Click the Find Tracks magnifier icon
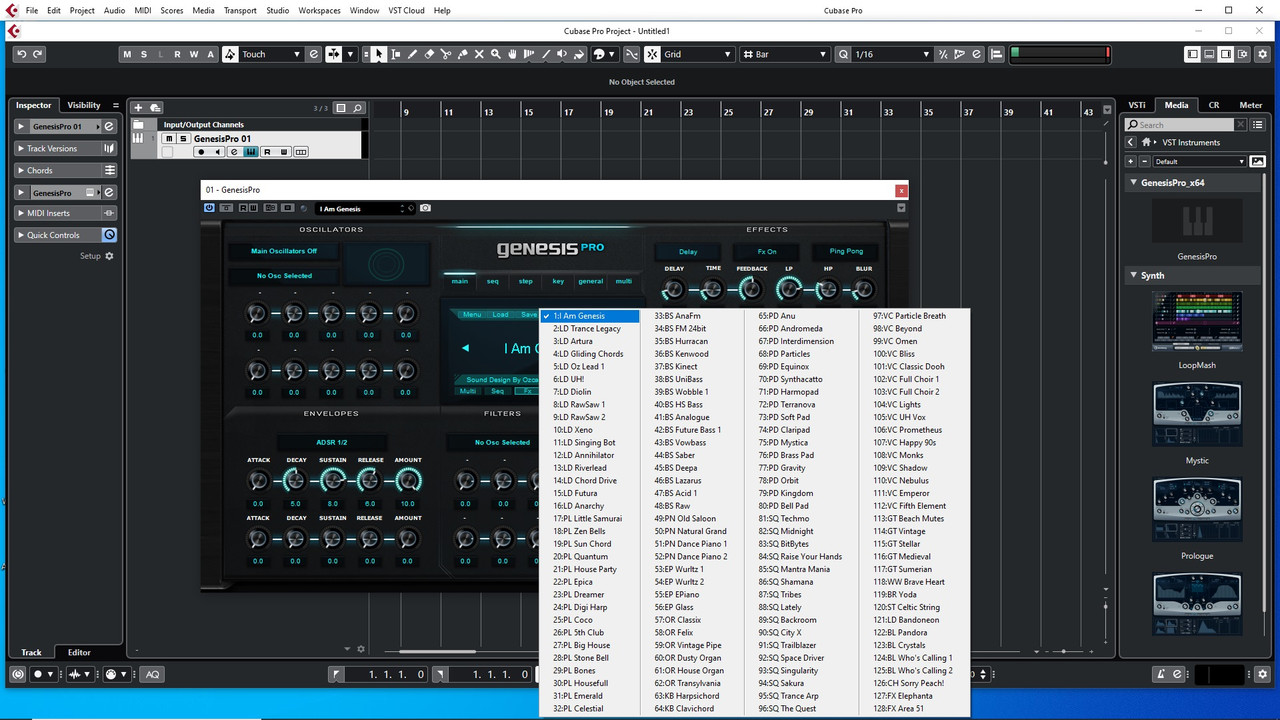 point(357,108)
